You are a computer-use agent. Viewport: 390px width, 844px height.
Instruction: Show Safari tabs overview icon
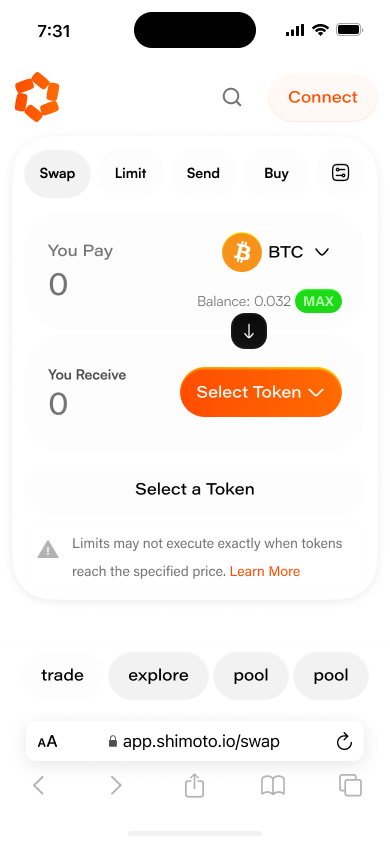tap(350, 785)
